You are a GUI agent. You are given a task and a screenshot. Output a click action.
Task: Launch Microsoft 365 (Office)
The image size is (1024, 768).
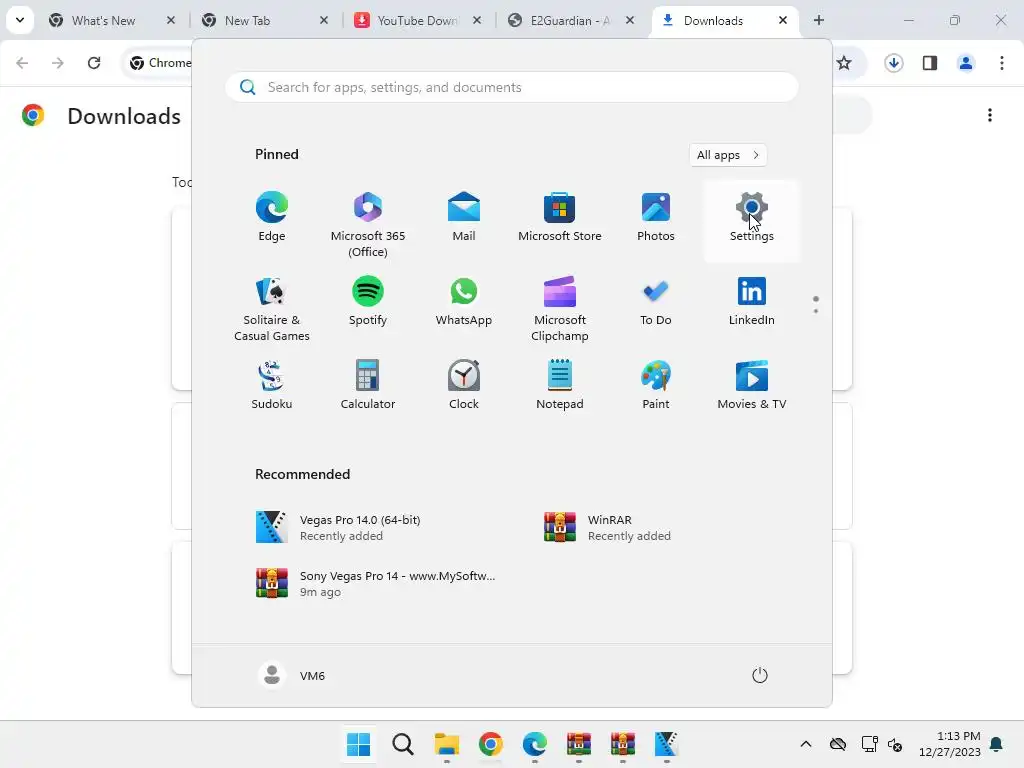click(368, 223)
